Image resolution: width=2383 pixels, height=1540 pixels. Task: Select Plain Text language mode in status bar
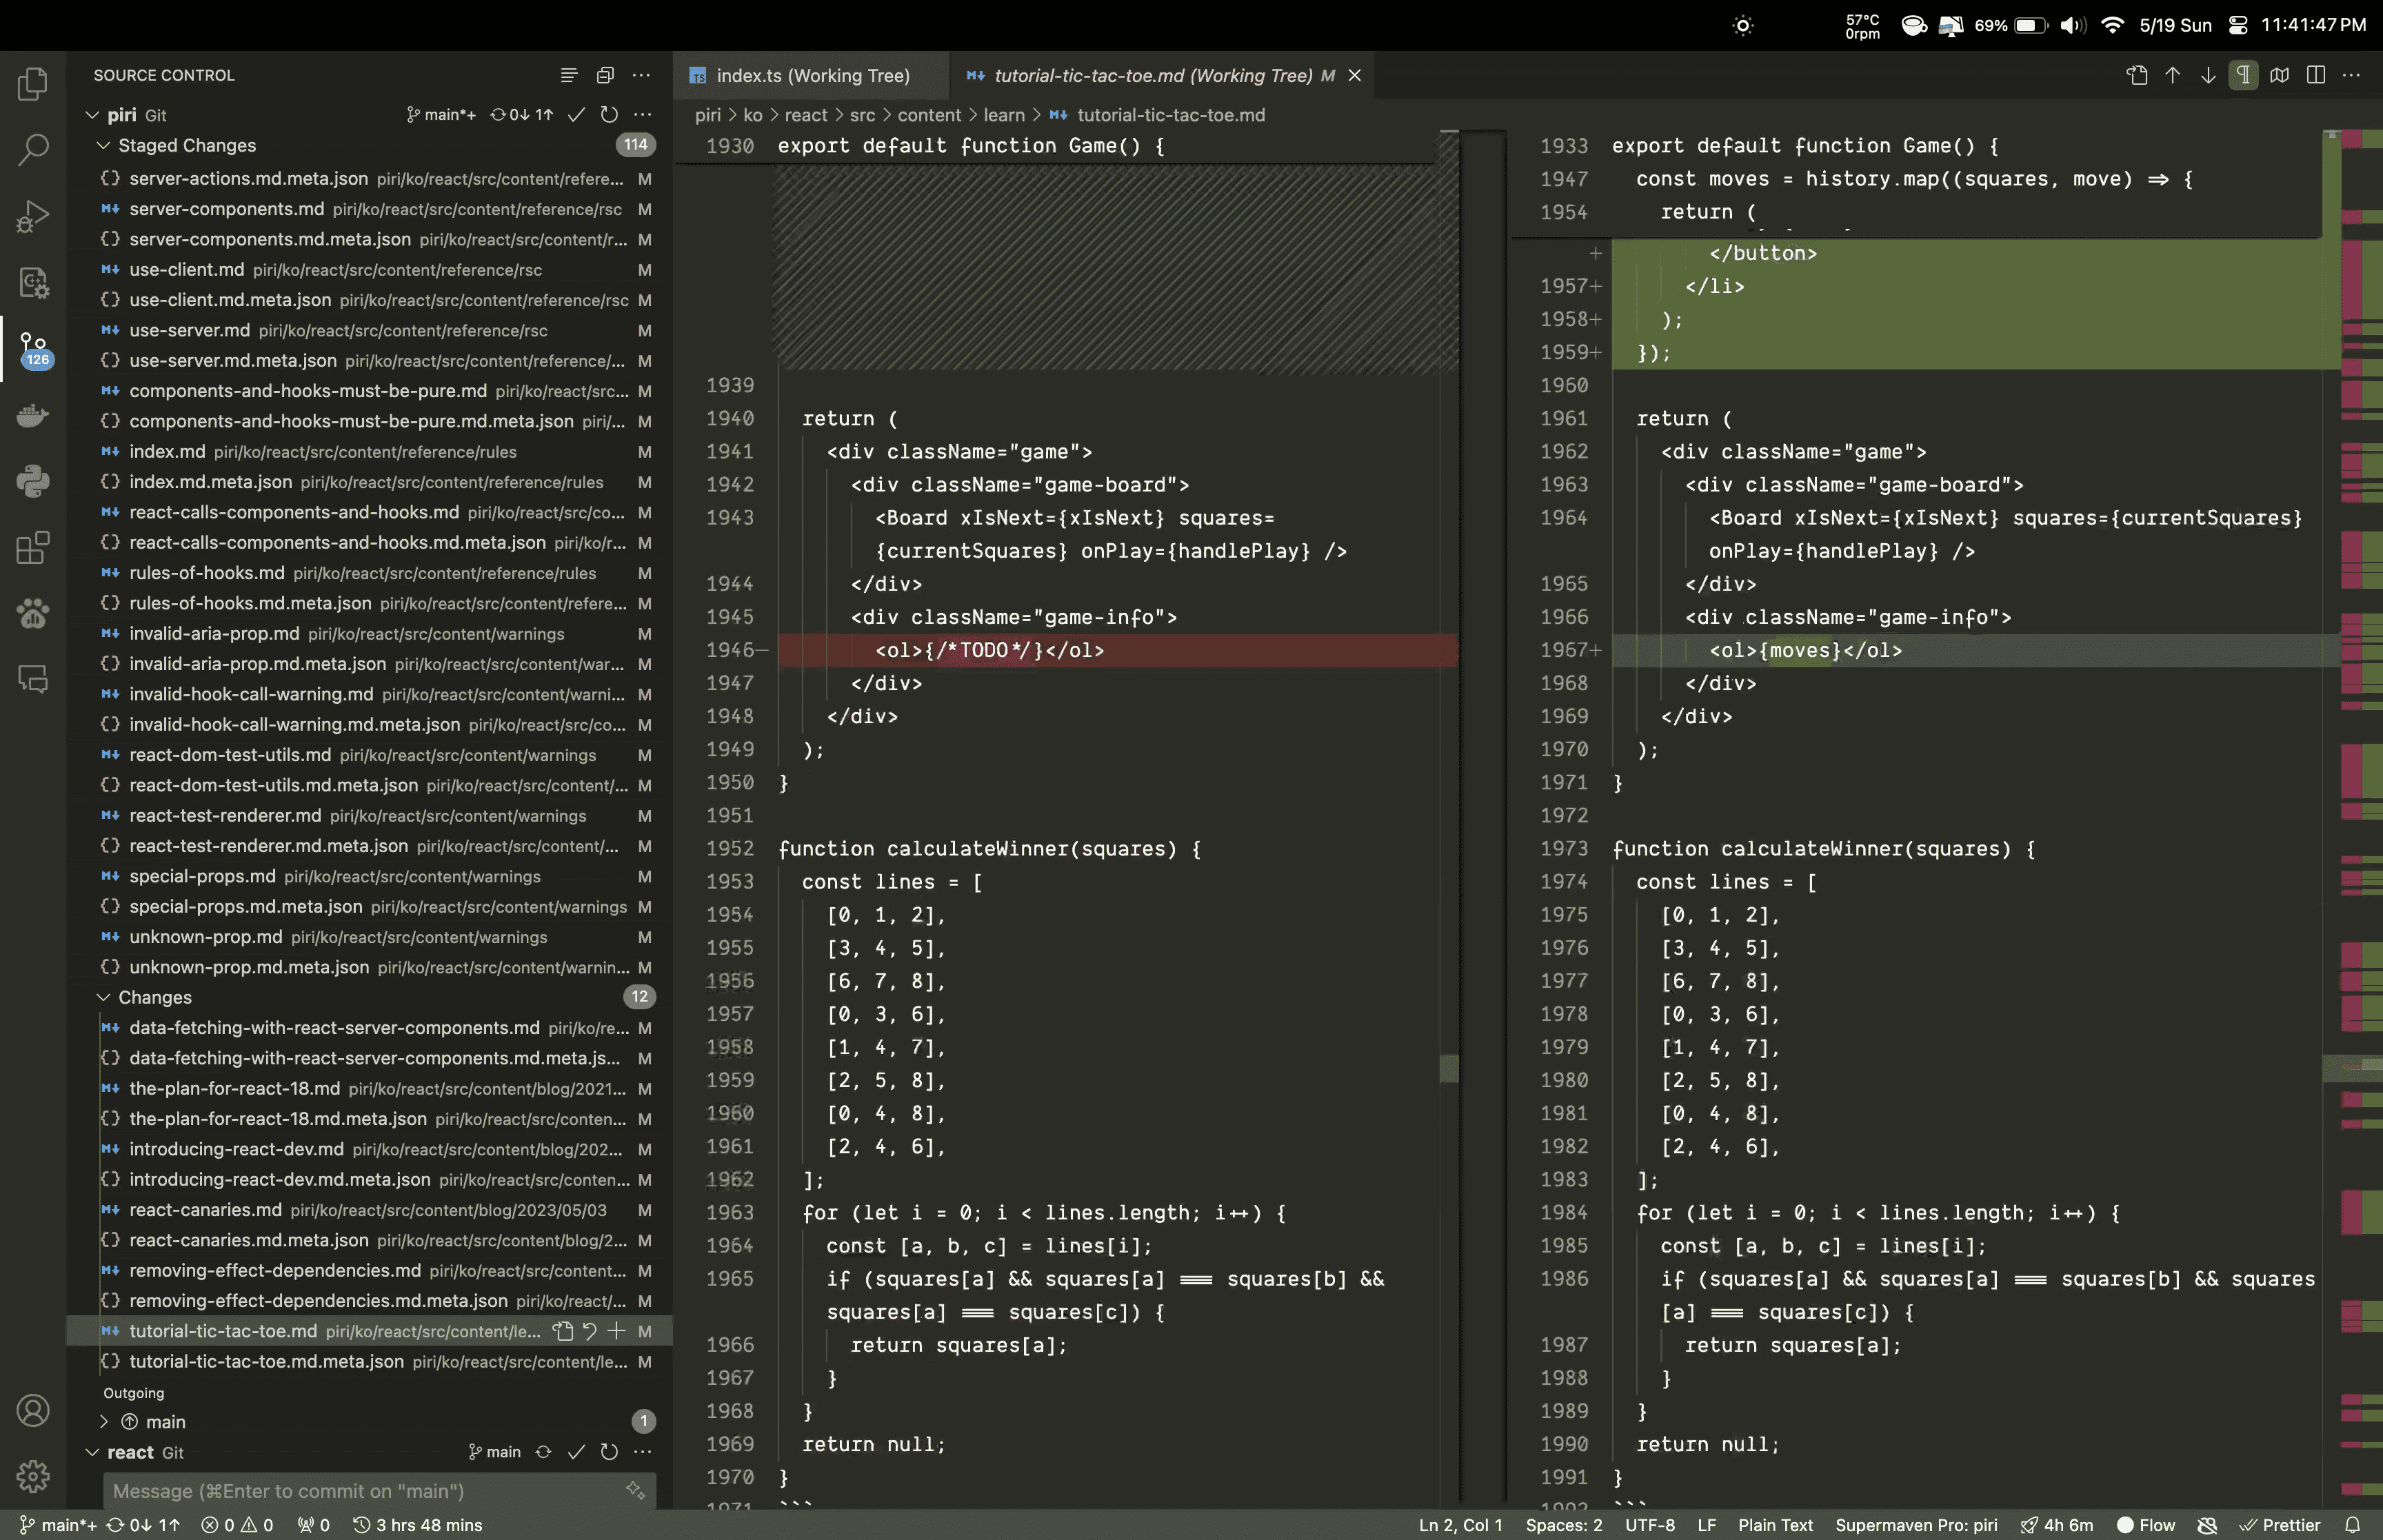(1774, 1525)
